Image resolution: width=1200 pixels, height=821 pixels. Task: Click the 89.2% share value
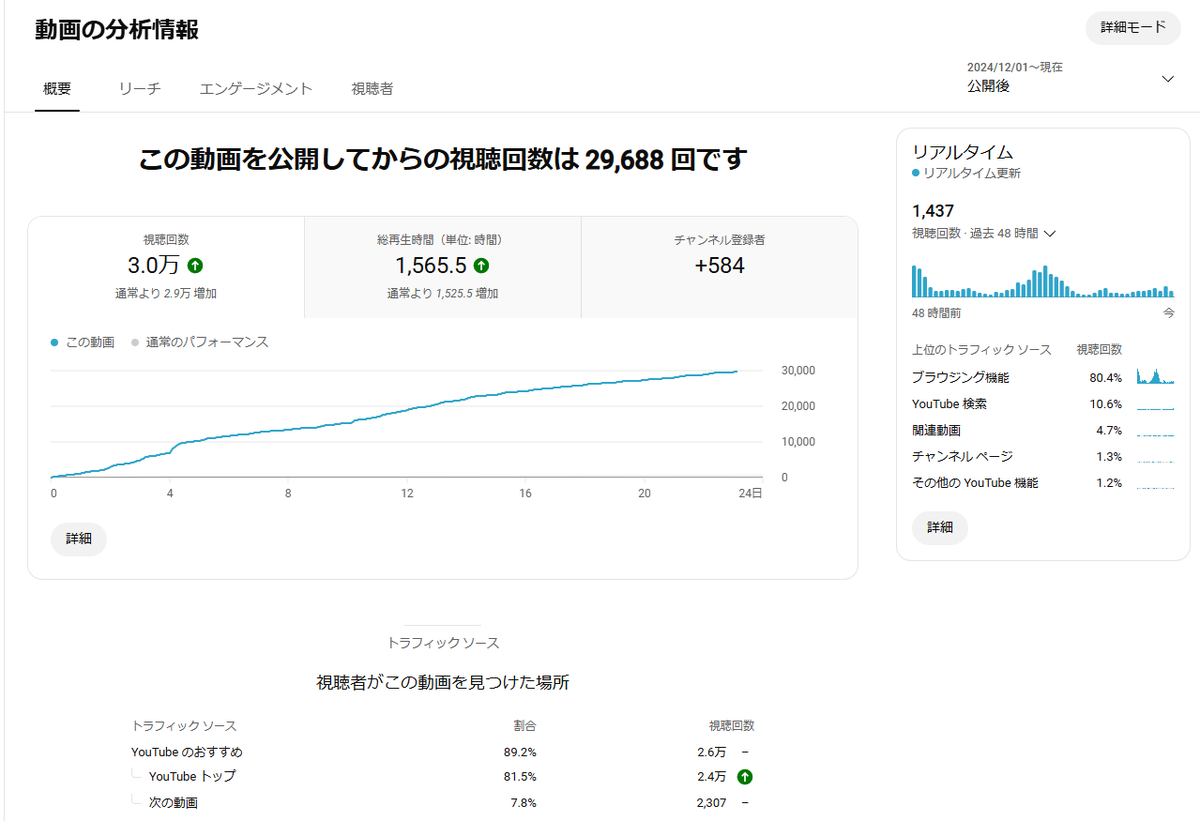click(520, 751)
